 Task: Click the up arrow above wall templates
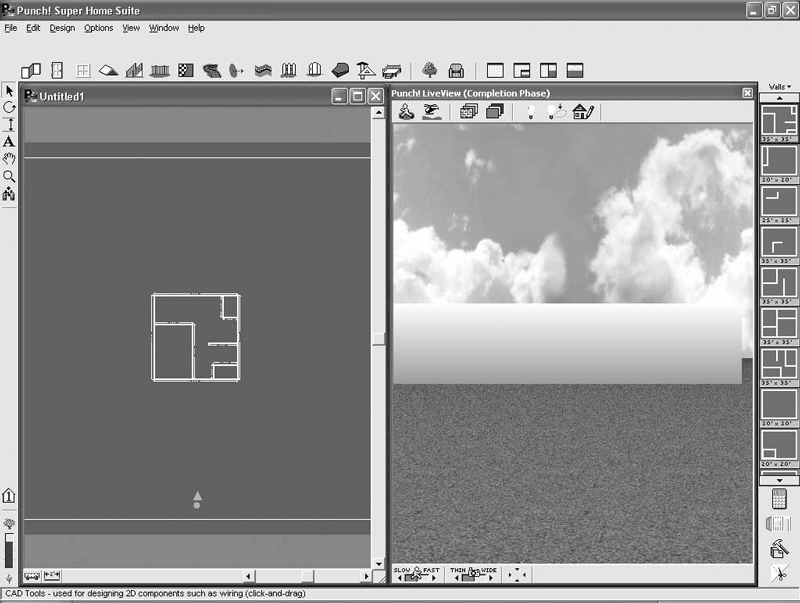pos(779,98)
